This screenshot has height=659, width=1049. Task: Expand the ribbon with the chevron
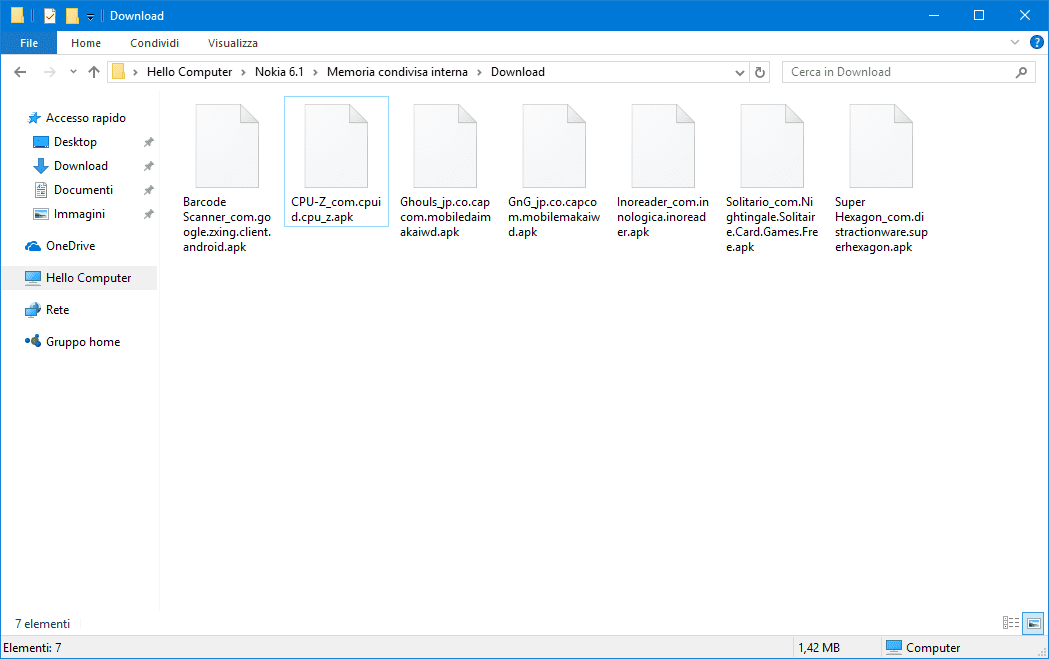point(1015,43)
